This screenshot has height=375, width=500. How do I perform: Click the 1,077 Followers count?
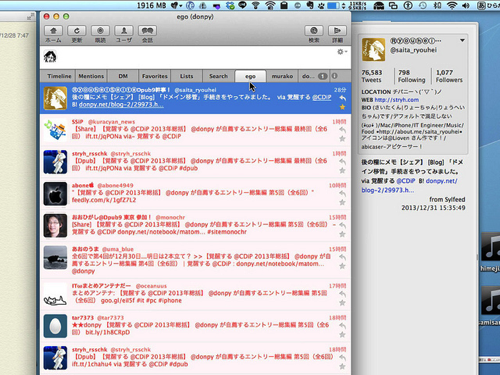tap(449, 76)
